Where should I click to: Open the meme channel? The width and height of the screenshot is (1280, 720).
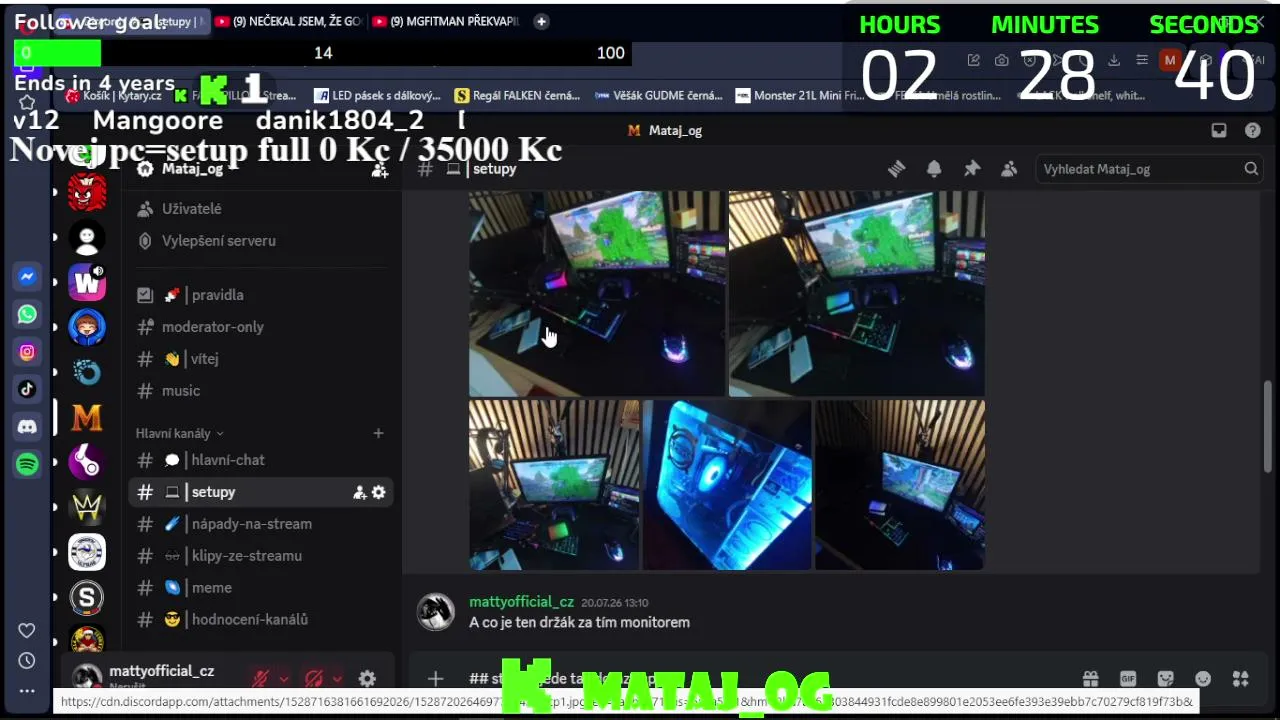coord(260,588)
